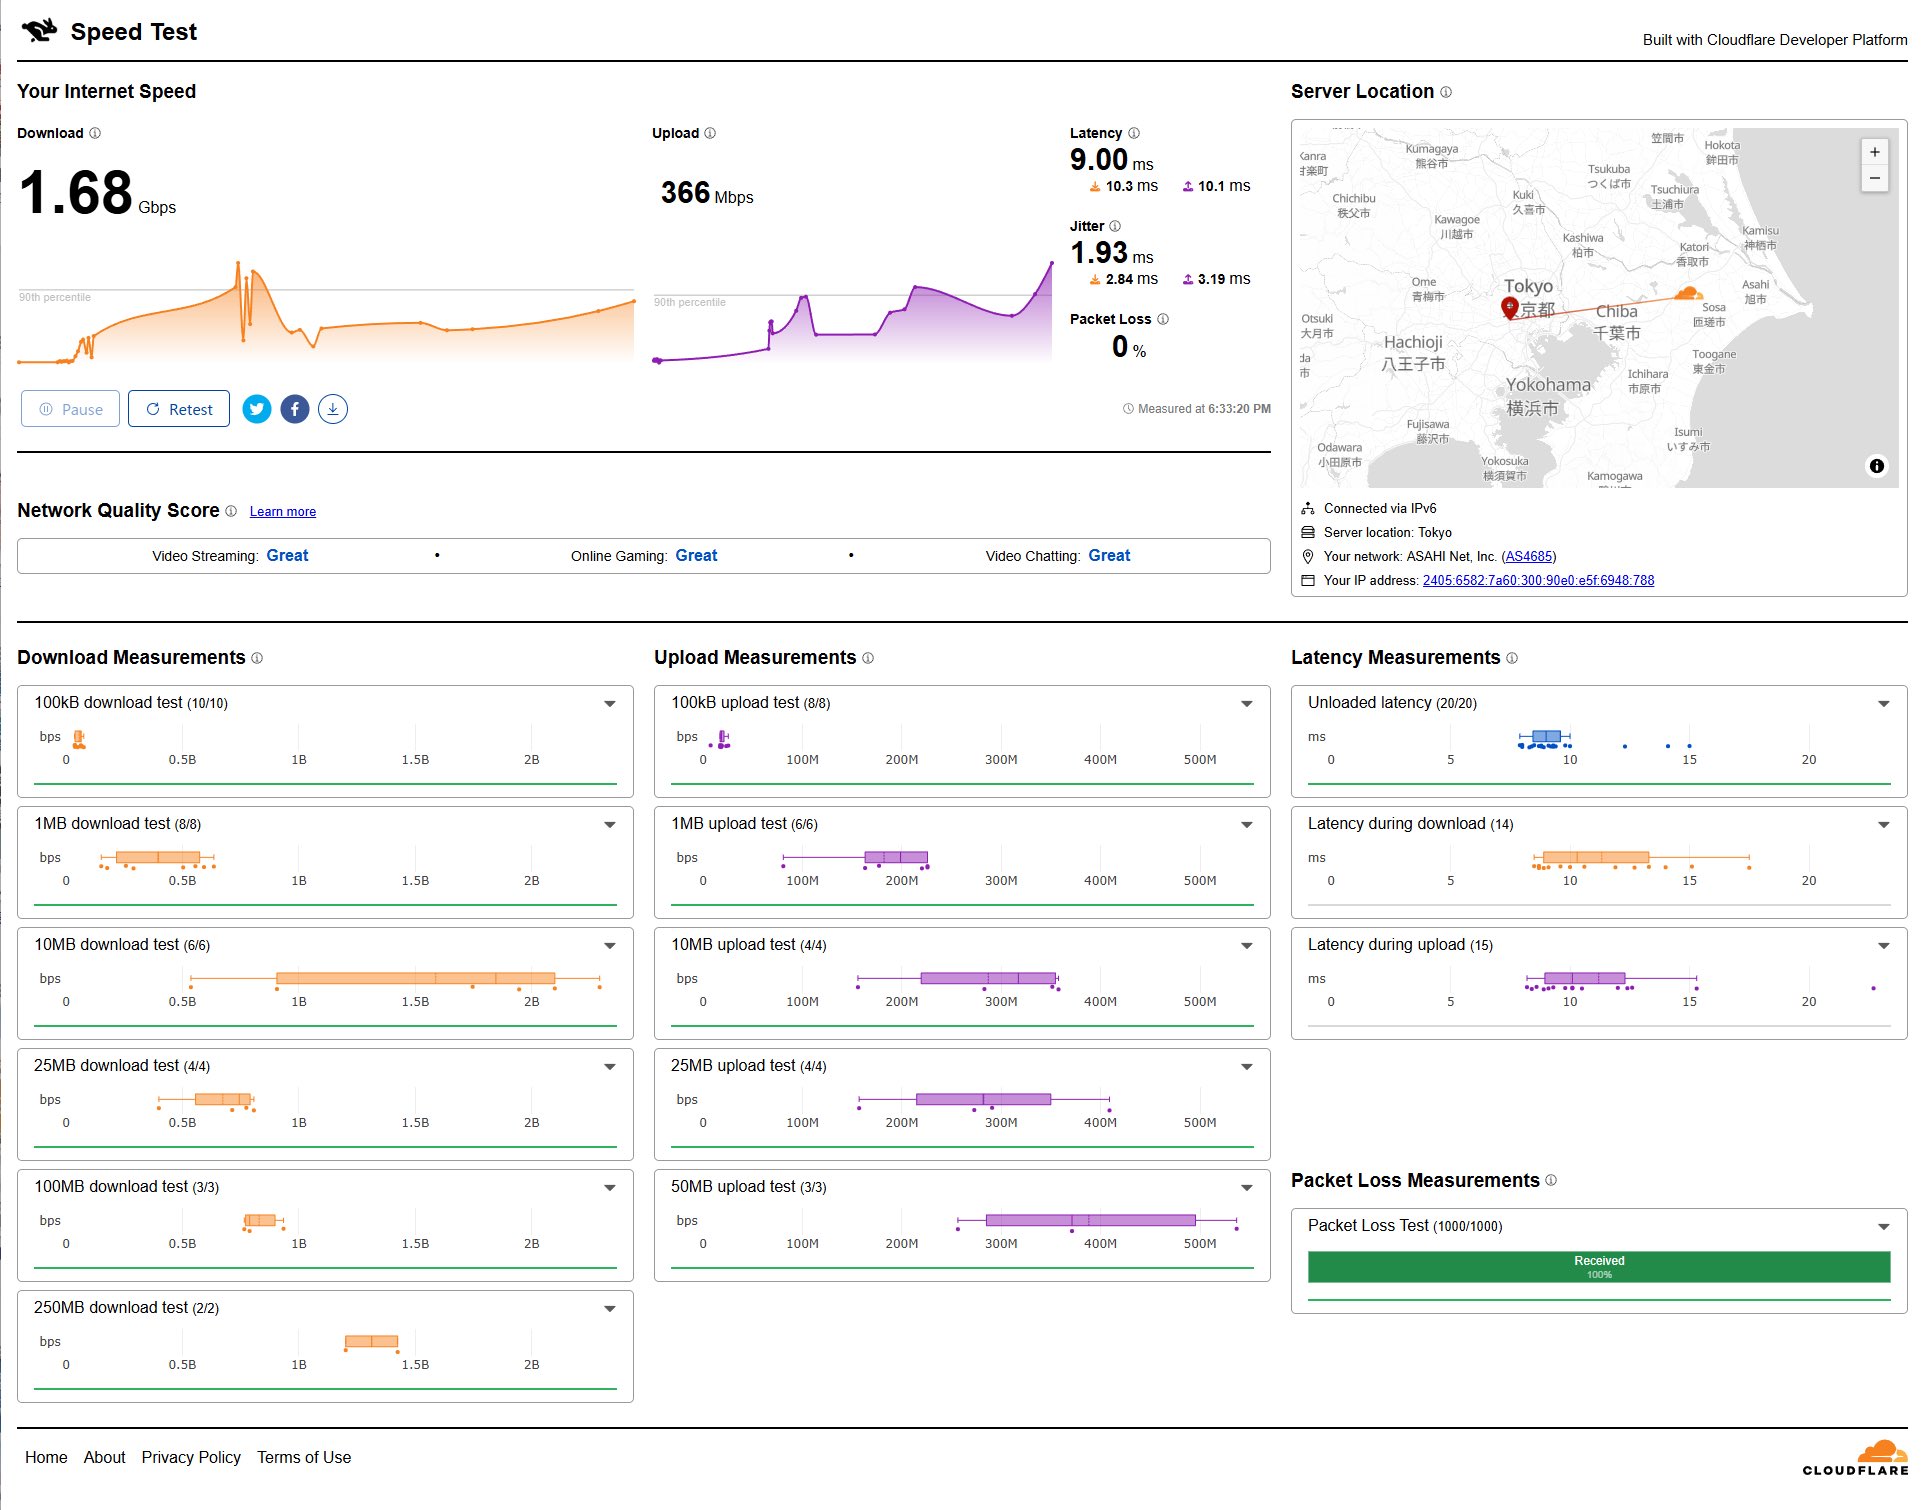Expand the Unloaded latency panel
This screenshot has height=1510, width=1922.
coord(1883,704)
